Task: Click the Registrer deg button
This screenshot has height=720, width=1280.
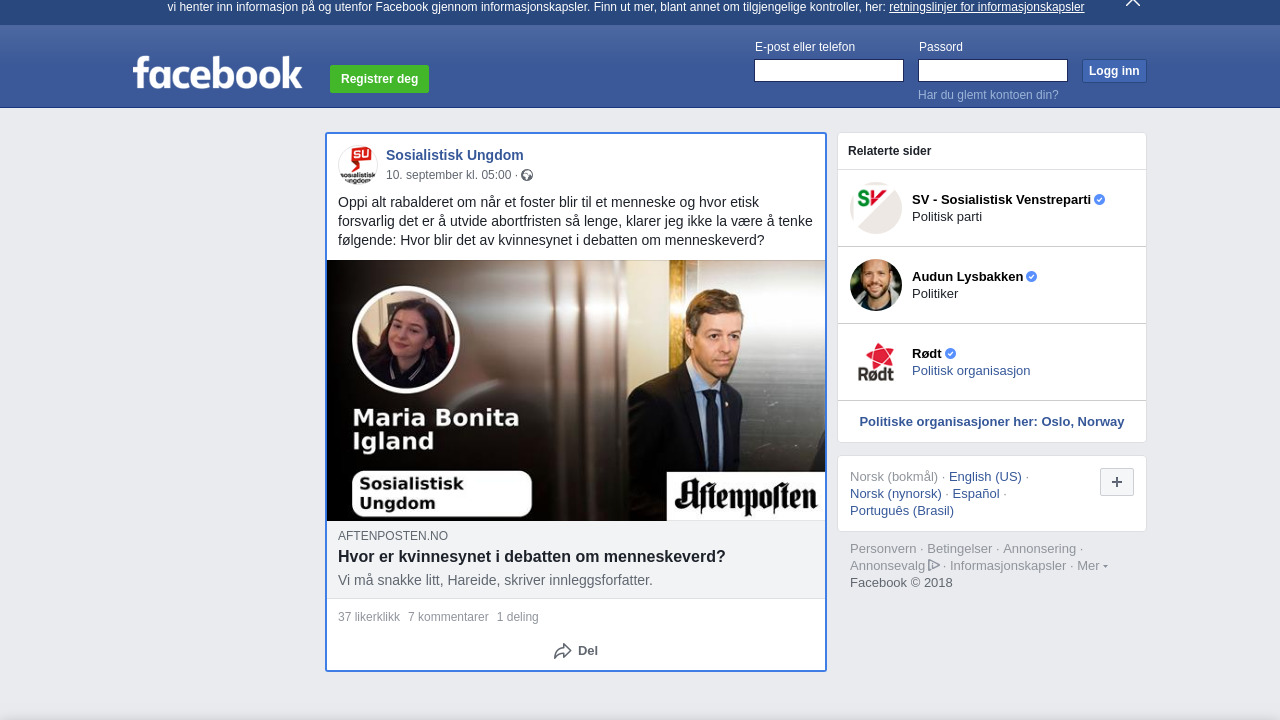Action: [x=379, y=79]
